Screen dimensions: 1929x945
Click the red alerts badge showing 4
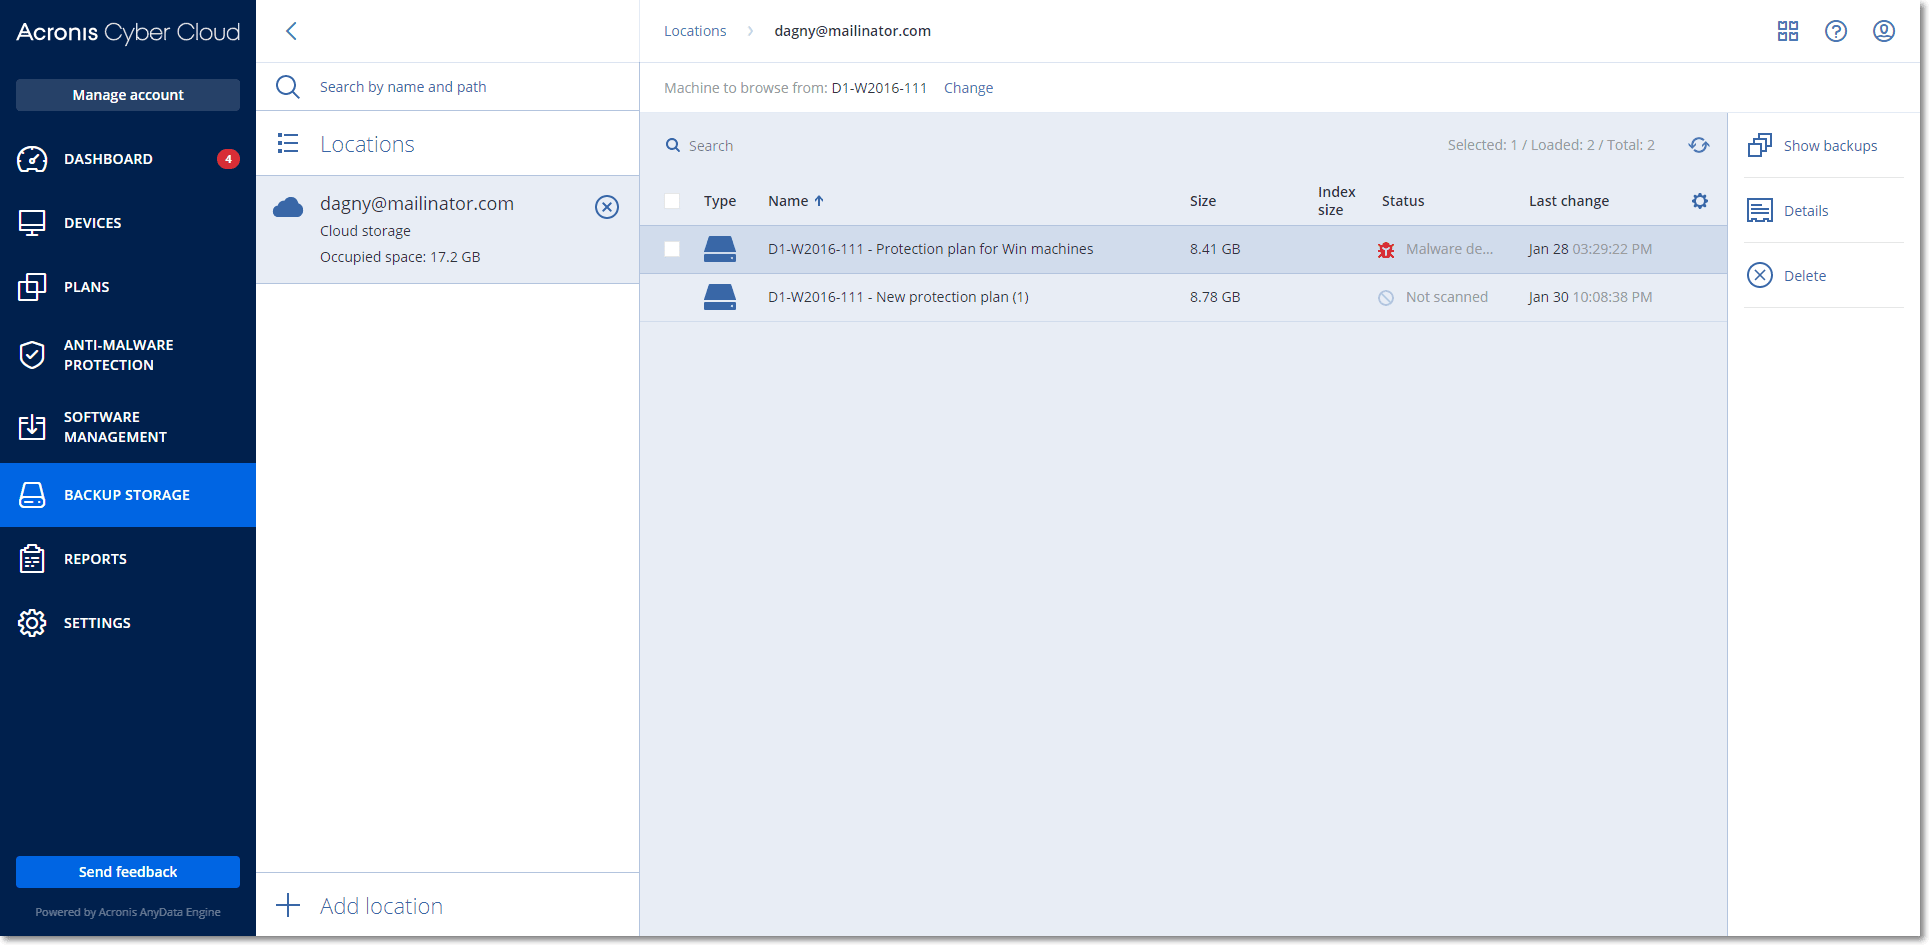[x=228, y=159]
